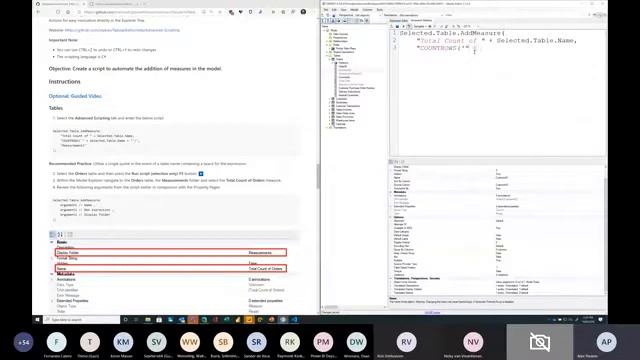Select participant KM avatar

pos(123,342)
